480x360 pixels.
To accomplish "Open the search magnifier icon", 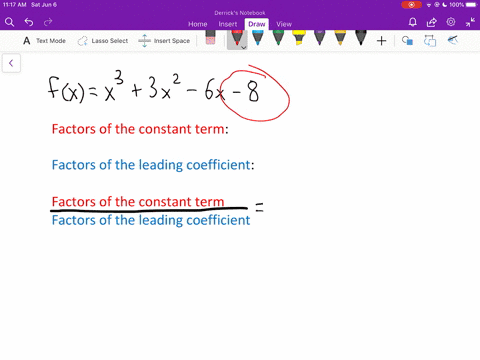I will click(x=9, y=22).
